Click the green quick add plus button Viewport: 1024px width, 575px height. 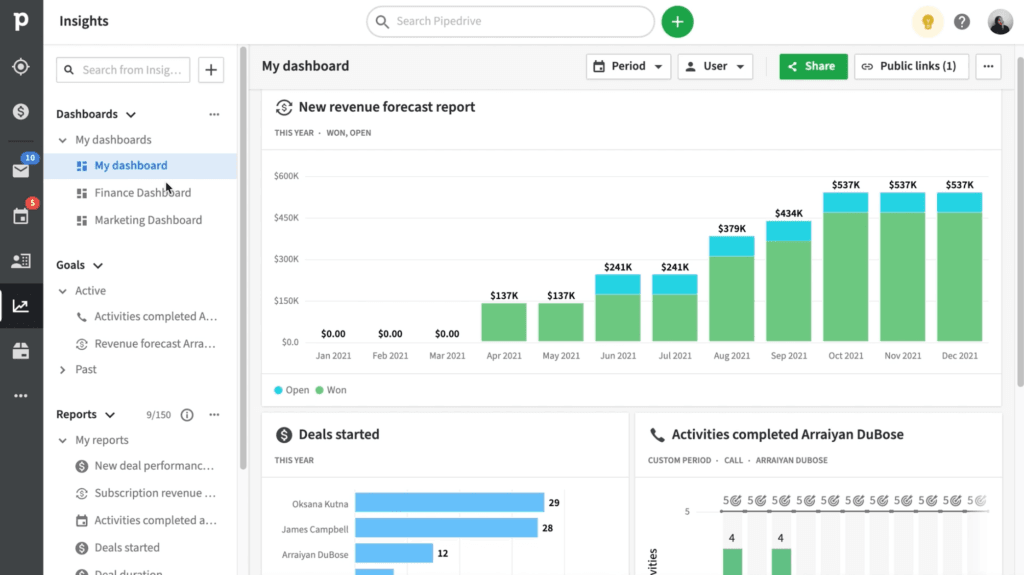pyautogui.click(x=677, y=22)
